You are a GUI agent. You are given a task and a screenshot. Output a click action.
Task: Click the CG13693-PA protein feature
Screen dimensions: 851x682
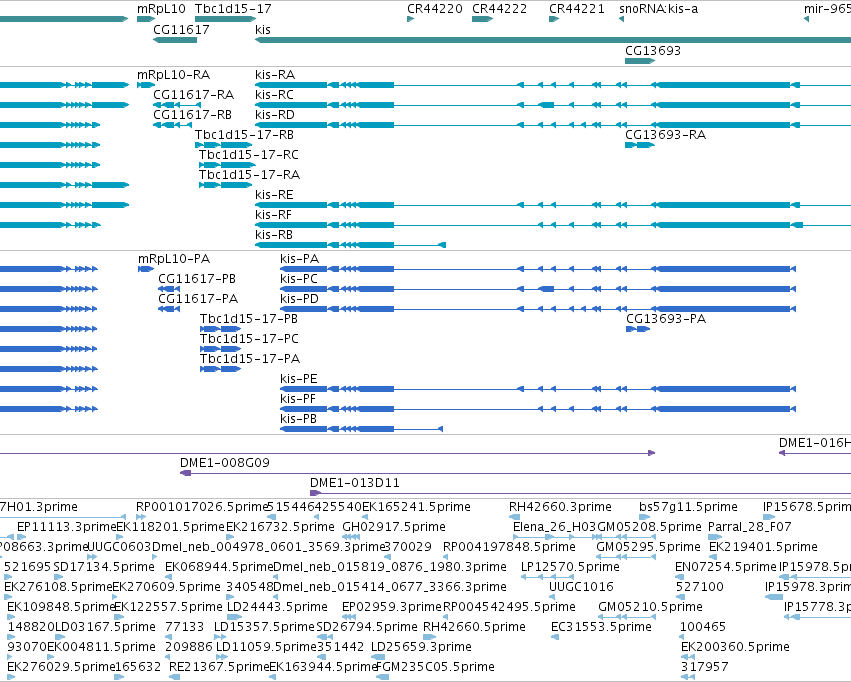pyautogui.click(x=638, y=329)
